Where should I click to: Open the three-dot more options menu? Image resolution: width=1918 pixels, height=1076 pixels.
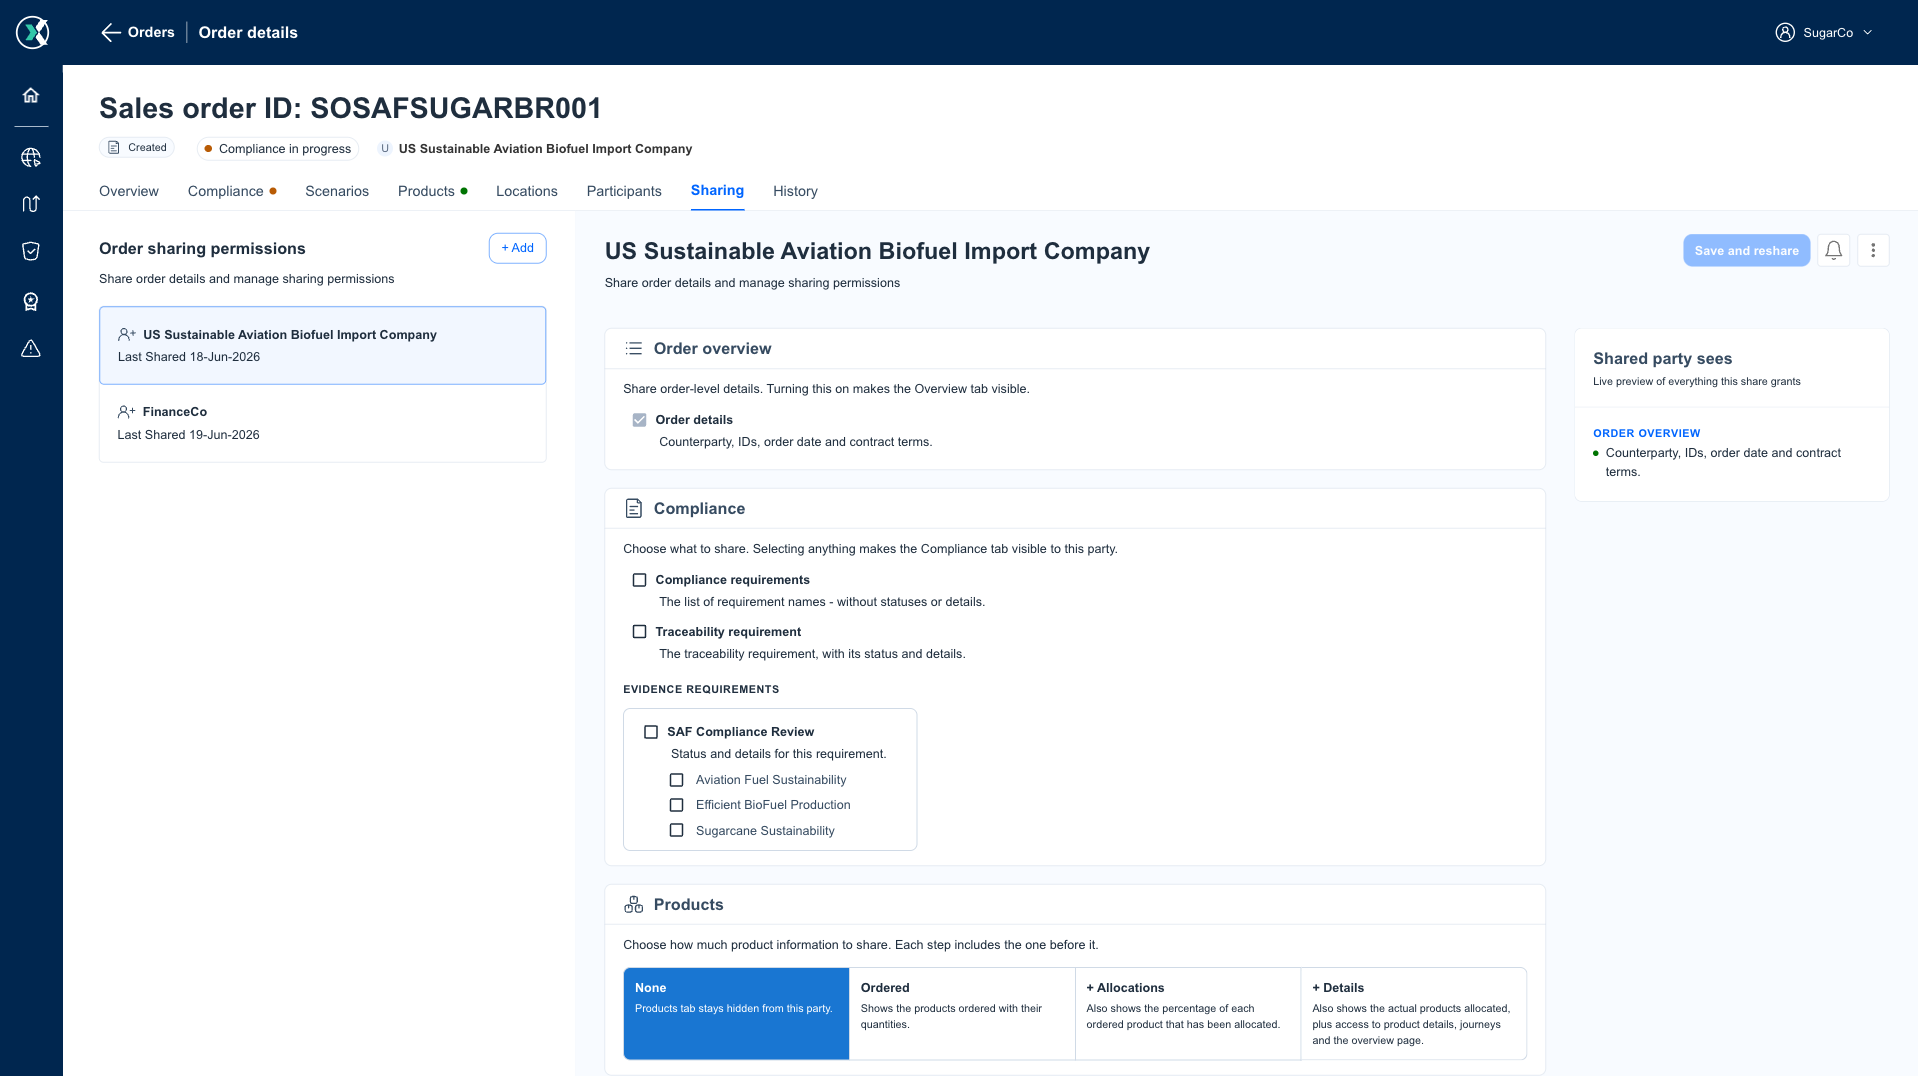click(1873, 251)
